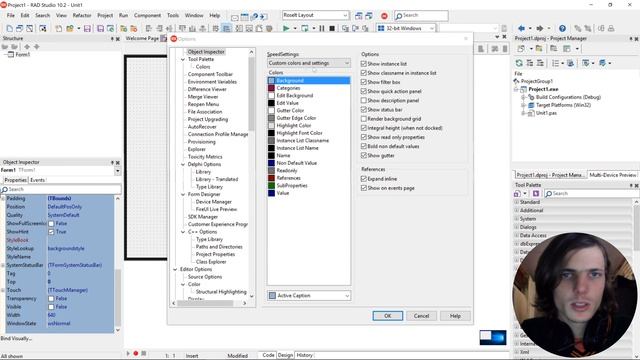Collapse the C++ Options tree node
640x360 pixels.
pos(183,232)
